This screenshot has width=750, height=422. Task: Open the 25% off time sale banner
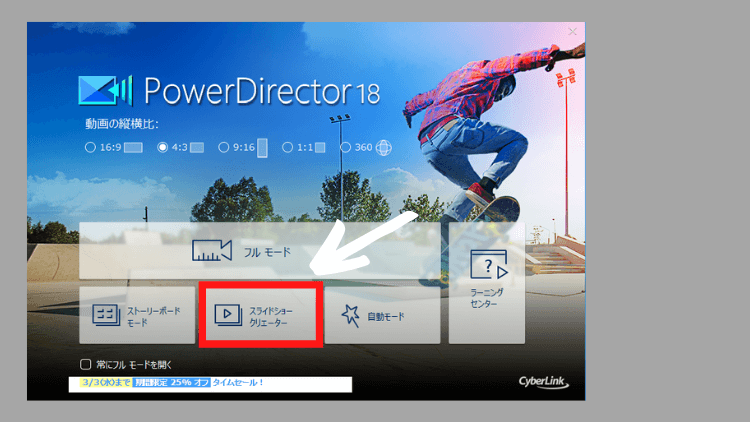pos(210,383)
